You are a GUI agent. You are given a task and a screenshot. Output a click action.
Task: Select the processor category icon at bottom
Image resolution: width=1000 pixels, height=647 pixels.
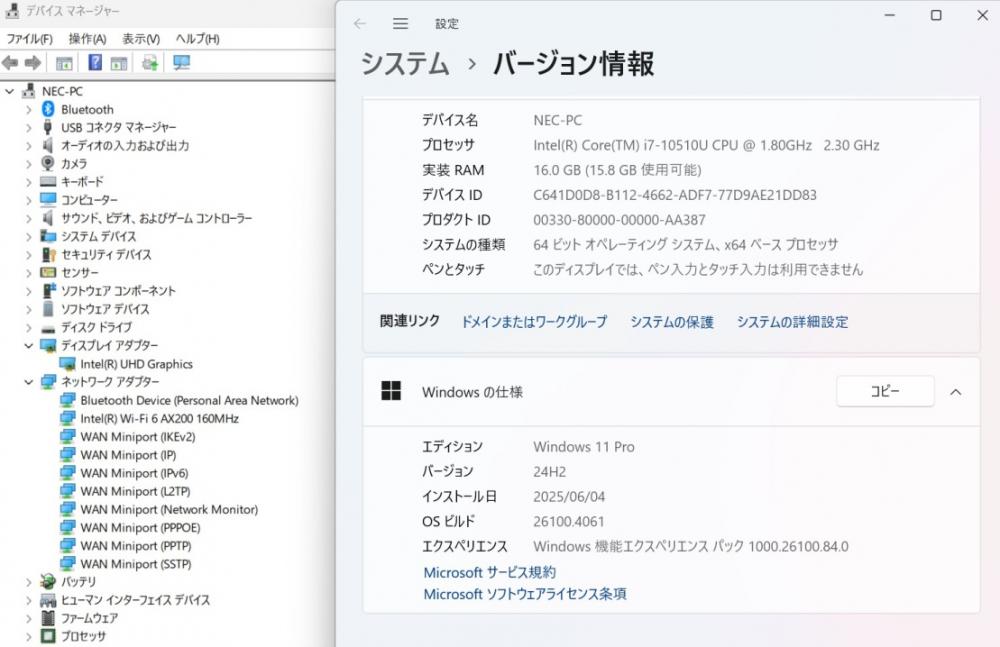tap(48, 636)
